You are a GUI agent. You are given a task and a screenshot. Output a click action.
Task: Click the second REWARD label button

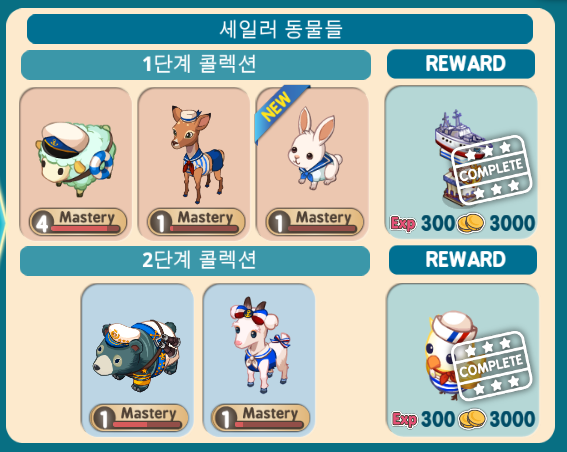point(463,260)
